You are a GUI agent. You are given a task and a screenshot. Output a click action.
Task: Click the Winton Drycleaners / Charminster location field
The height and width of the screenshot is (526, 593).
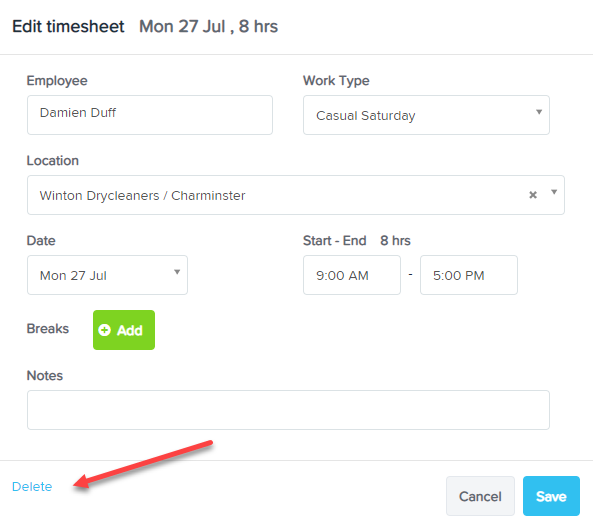point(296,195)
